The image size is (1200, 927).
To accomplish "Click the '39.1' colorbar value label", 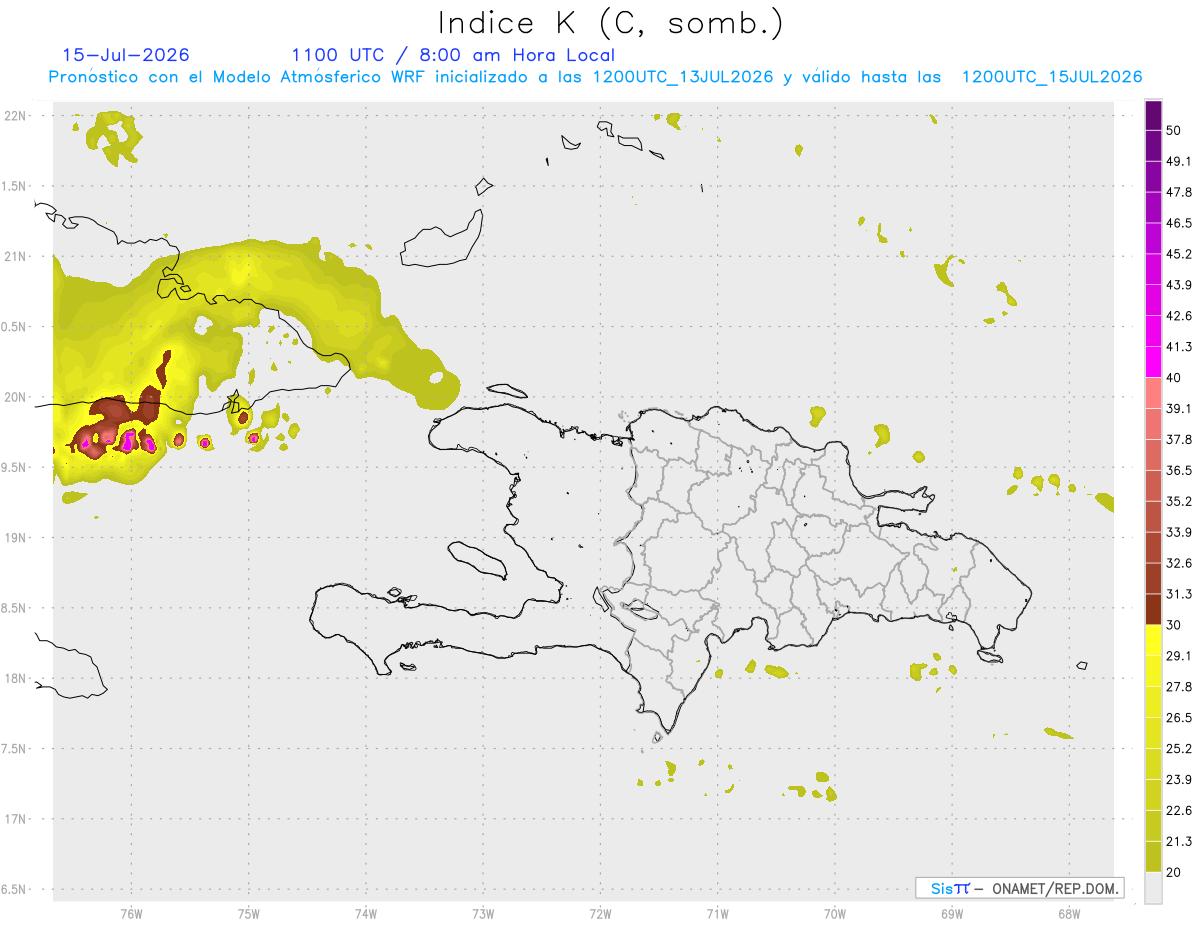I will point(1179,409).
